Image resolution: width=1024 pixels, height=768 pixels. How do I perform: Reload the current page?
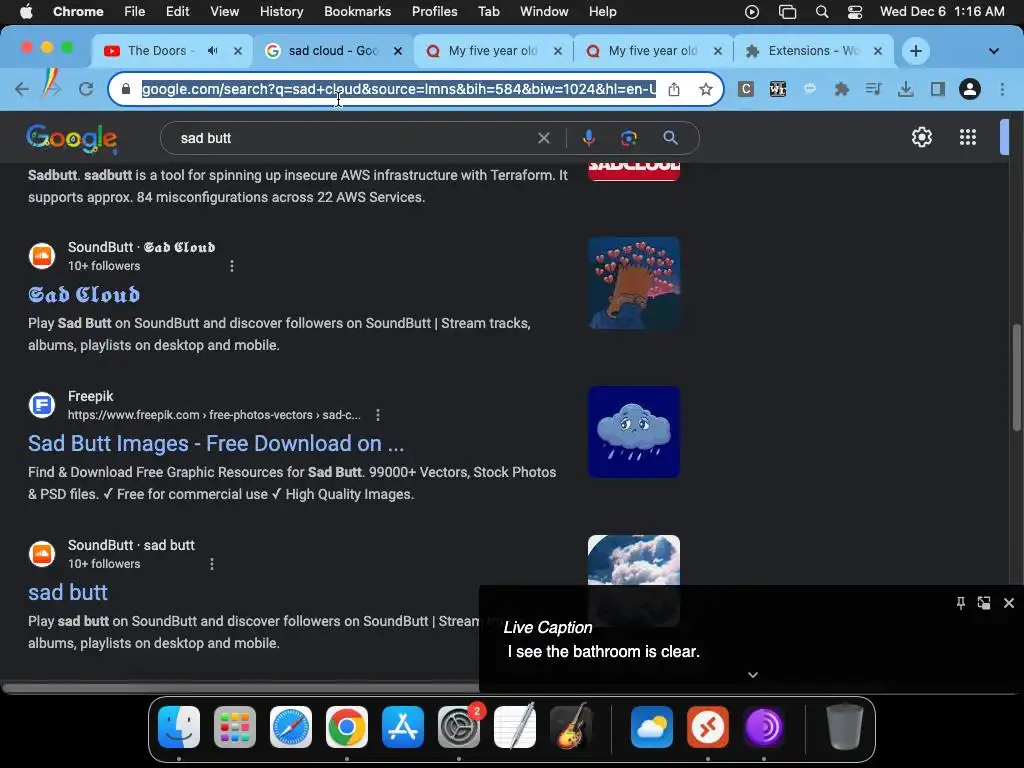86,89
